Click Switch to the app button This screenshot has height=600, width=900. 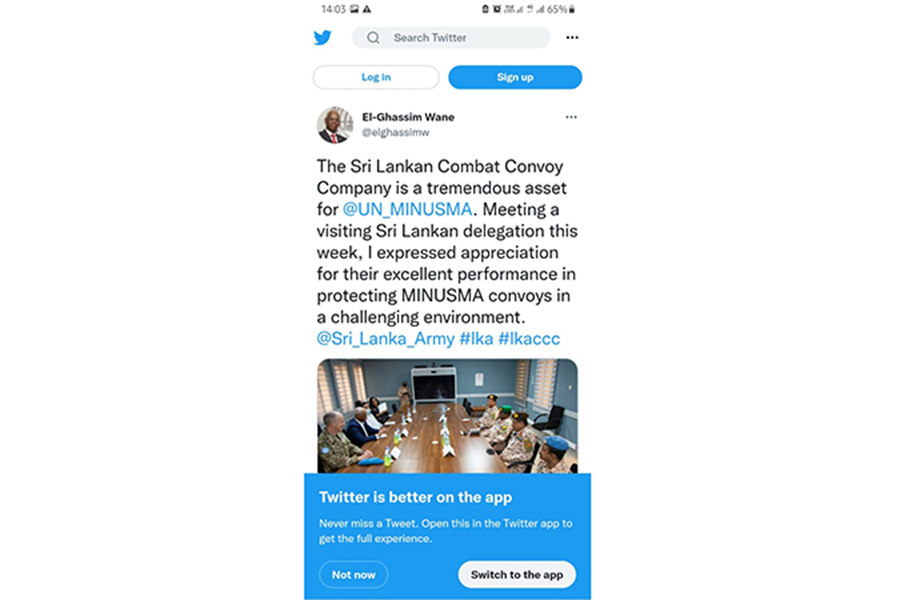click(517, 575)
